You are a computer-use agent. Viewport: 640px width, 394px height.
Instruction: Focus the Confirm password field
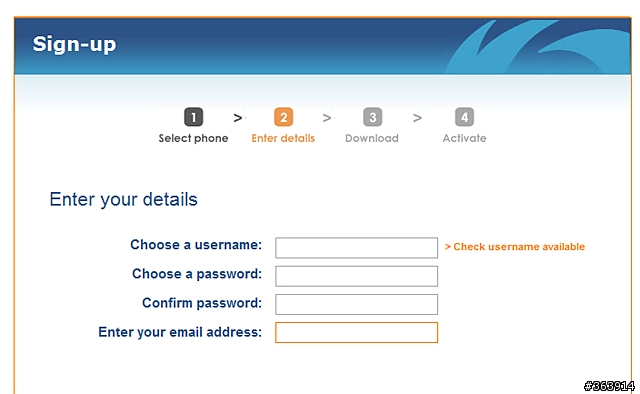(356, 304)
